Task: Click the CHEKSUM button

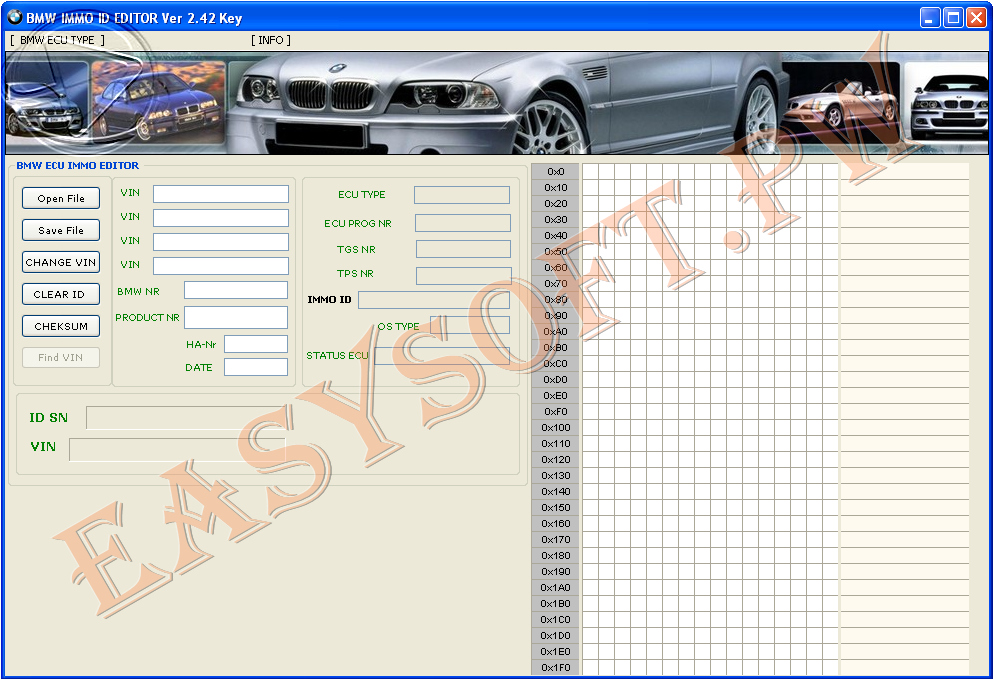Action: pos(61,326)
